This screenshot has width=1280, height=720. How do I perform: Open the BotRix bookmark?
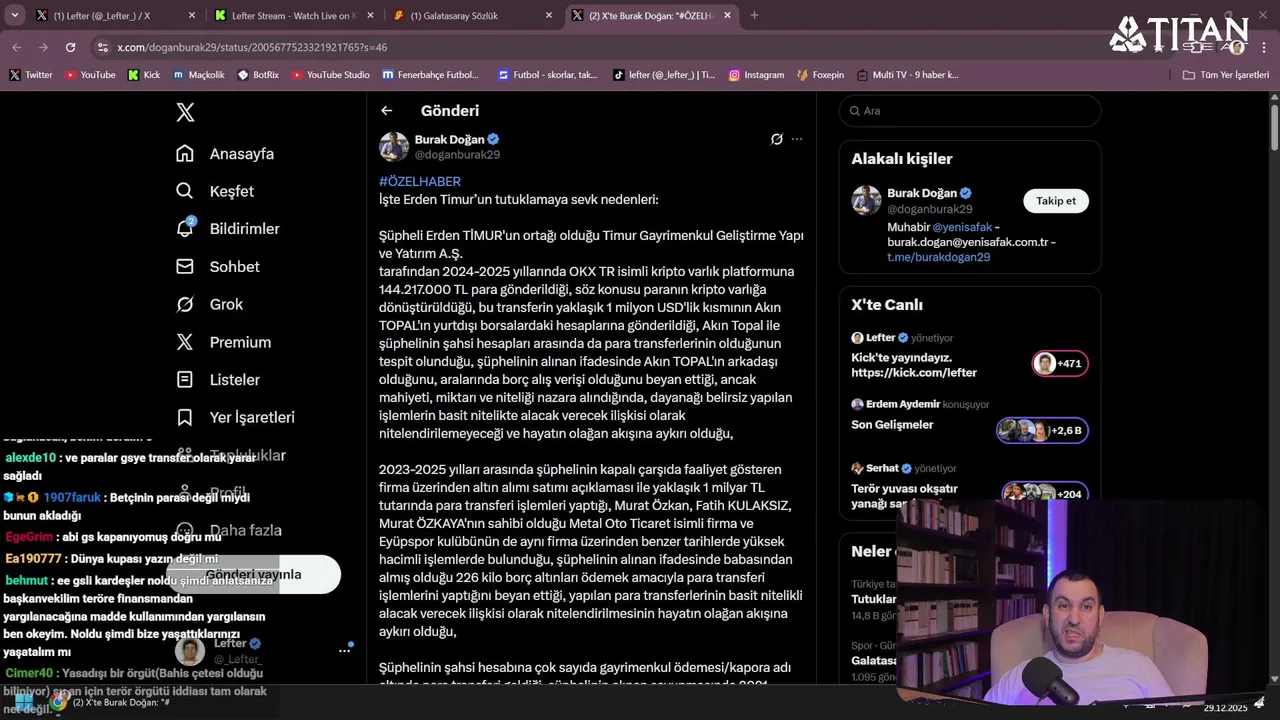[259, 75]
